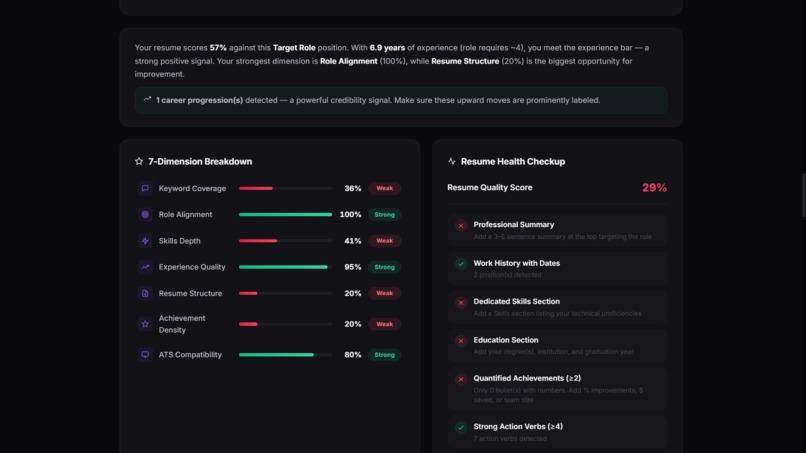Click the Weak badge on Keyword Coverage
This screenshot has height=453, width=806.
(x=384, y=188)
